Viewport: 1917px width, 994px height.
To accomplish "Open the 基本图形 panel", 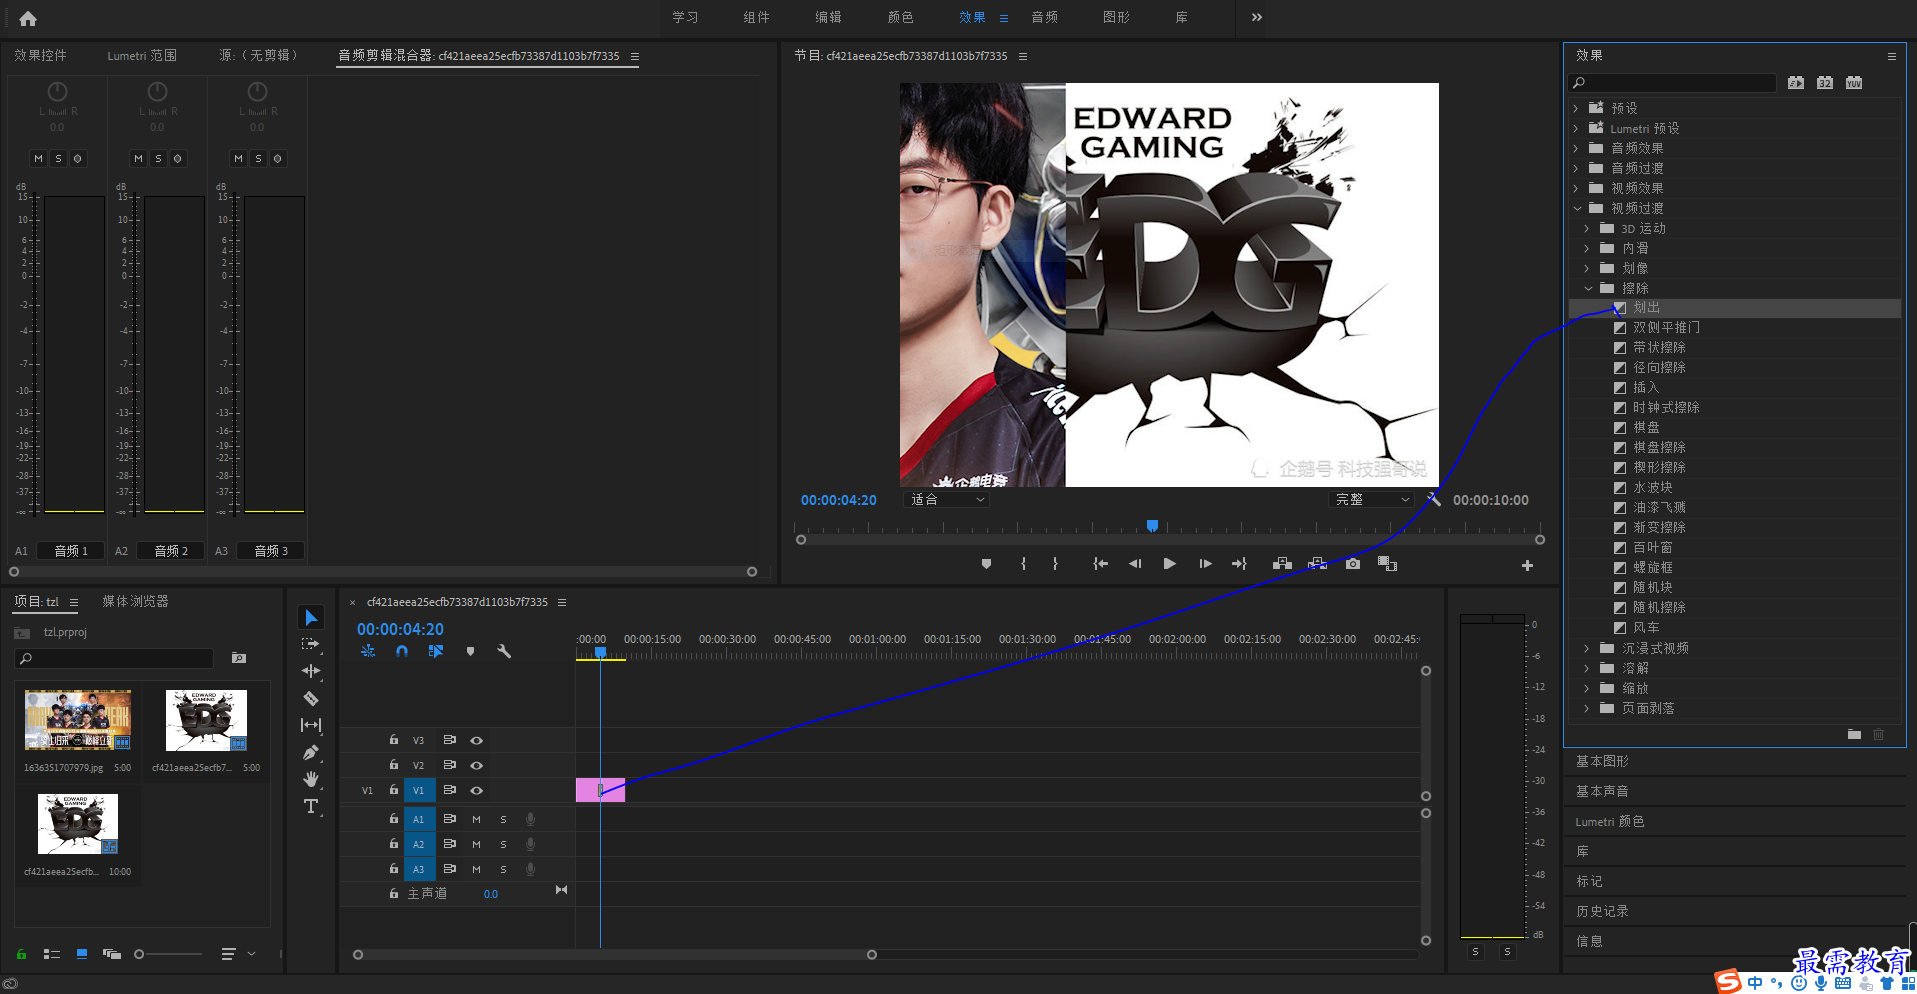I will click(x=1602, y=761).
